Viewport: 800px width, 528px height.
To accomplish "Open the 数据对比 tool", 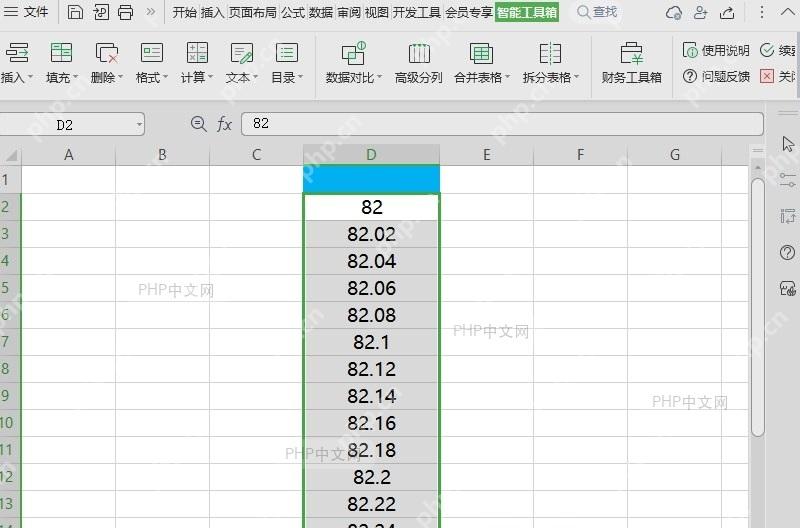I will tap(353, 63).
